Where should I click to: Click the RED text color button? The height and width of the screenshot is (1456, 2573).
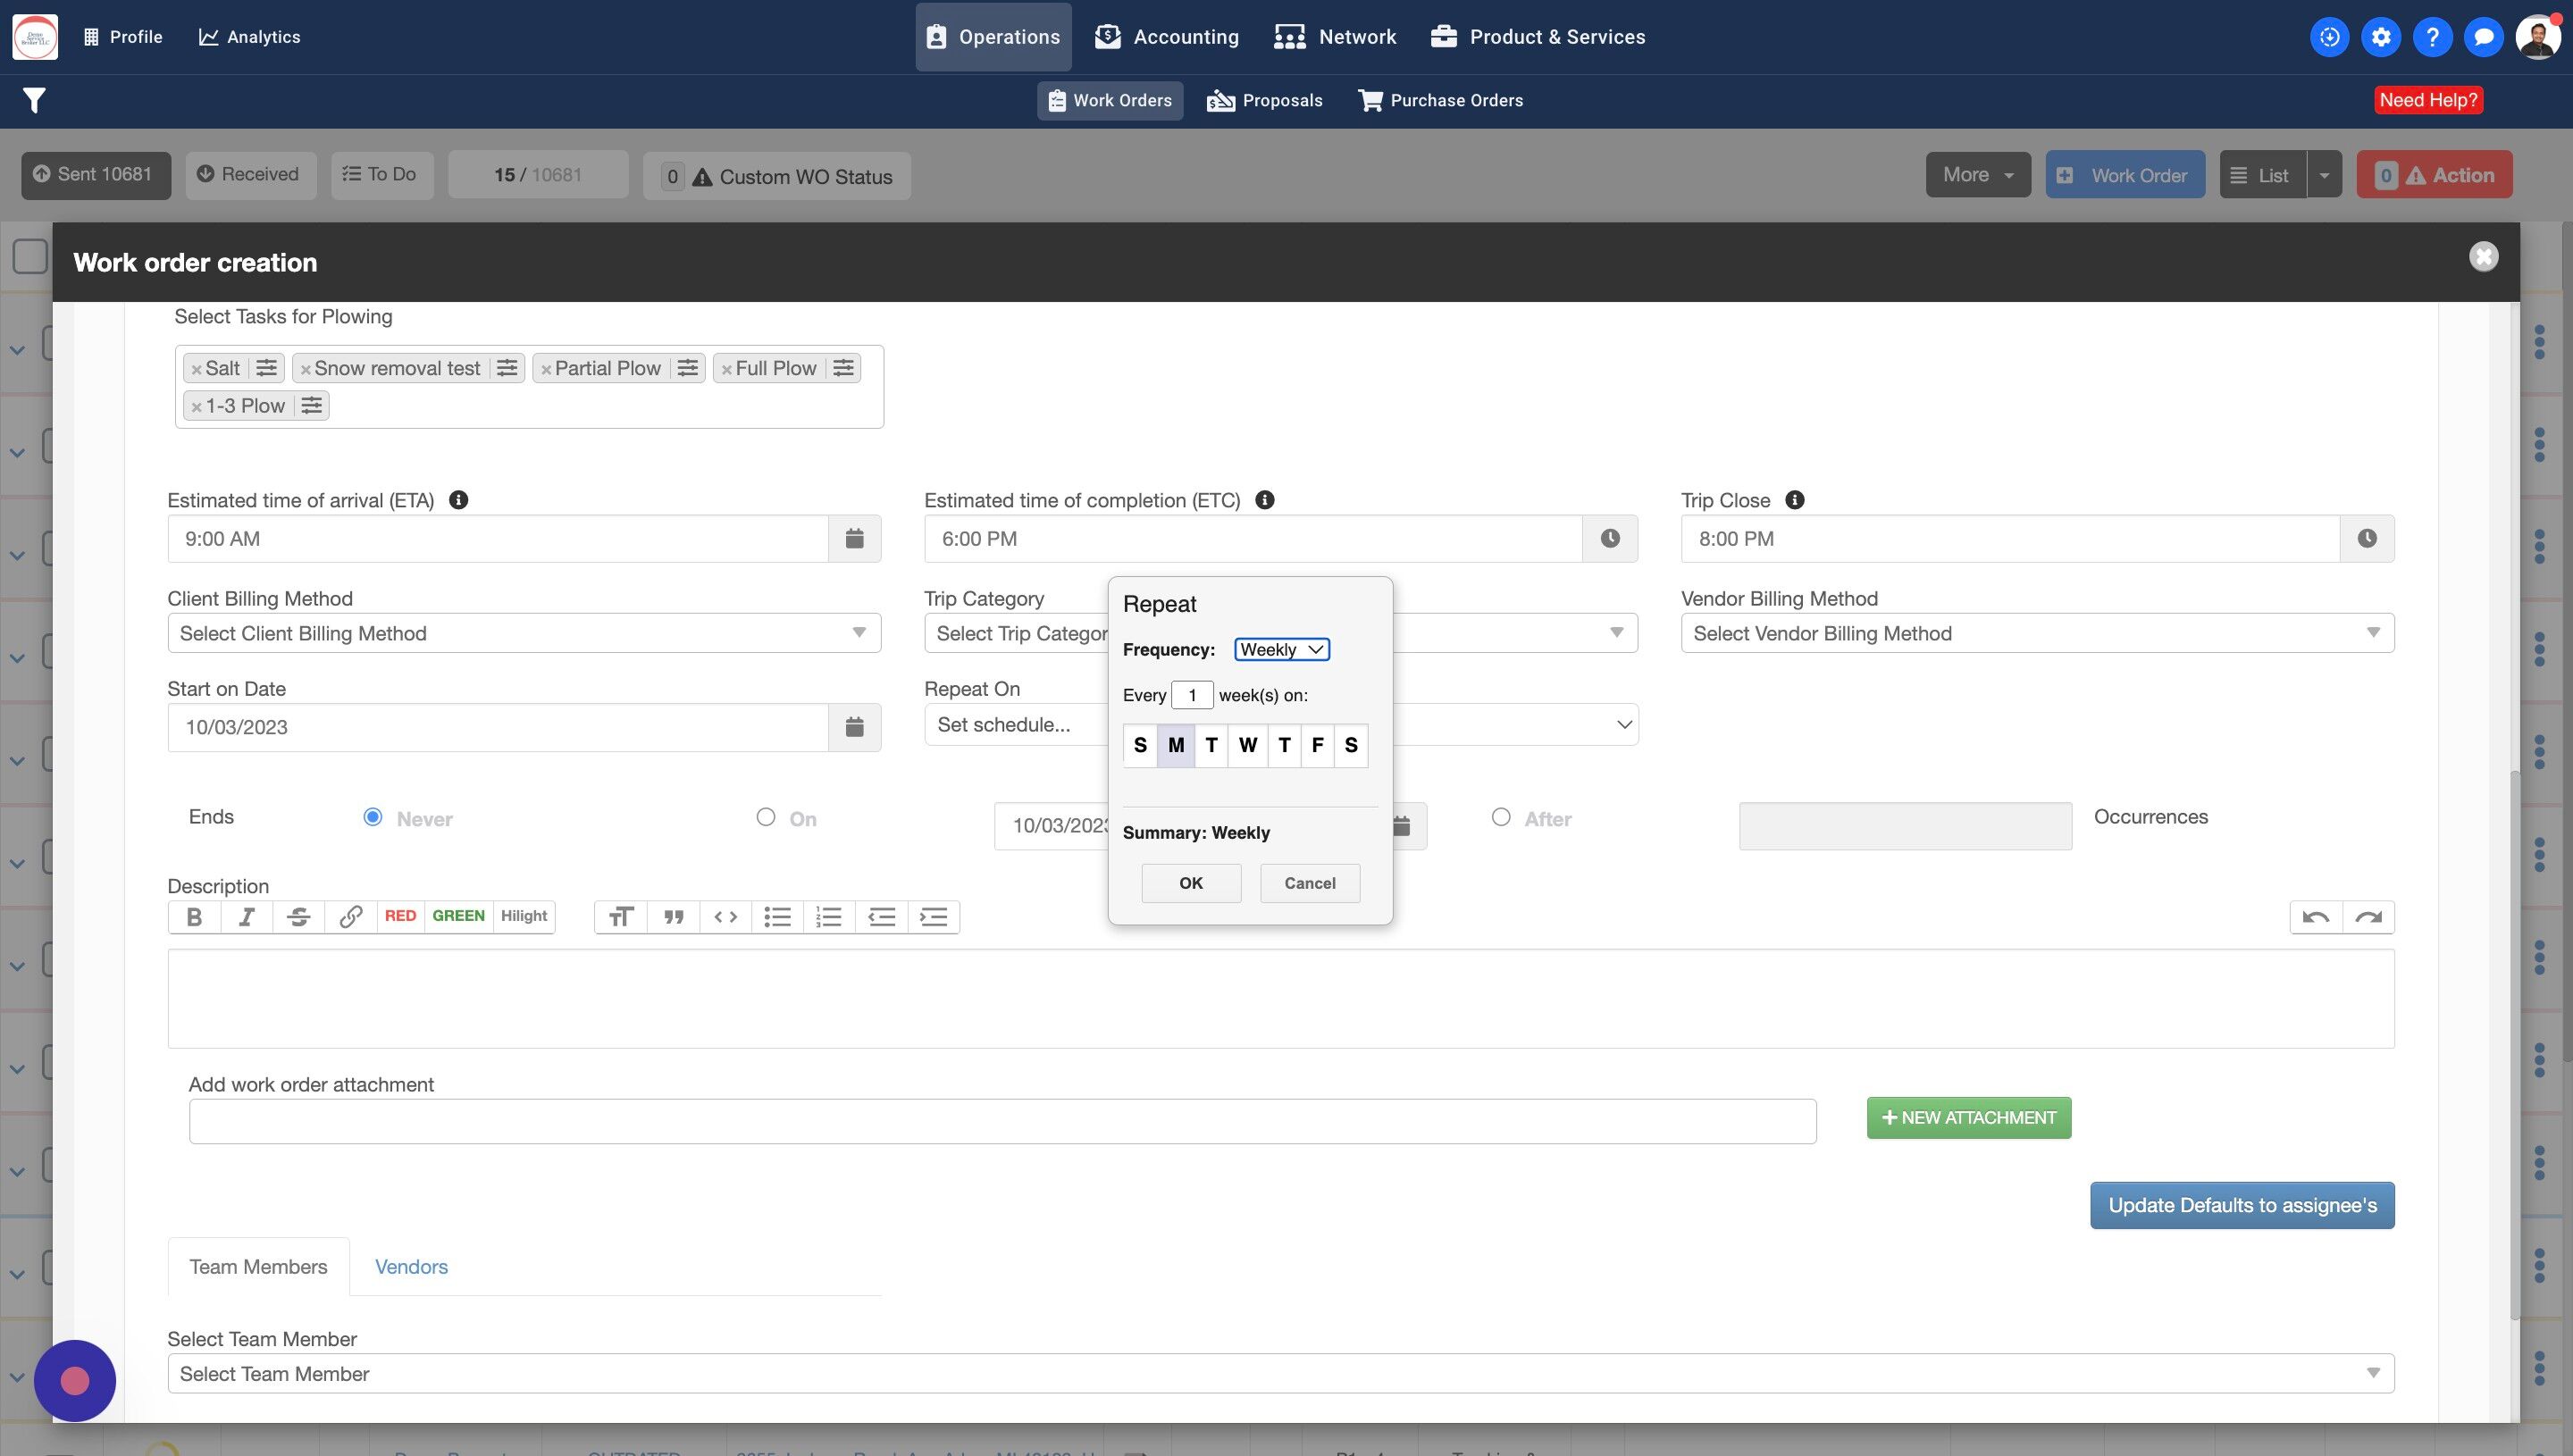[x=400, y=916]
